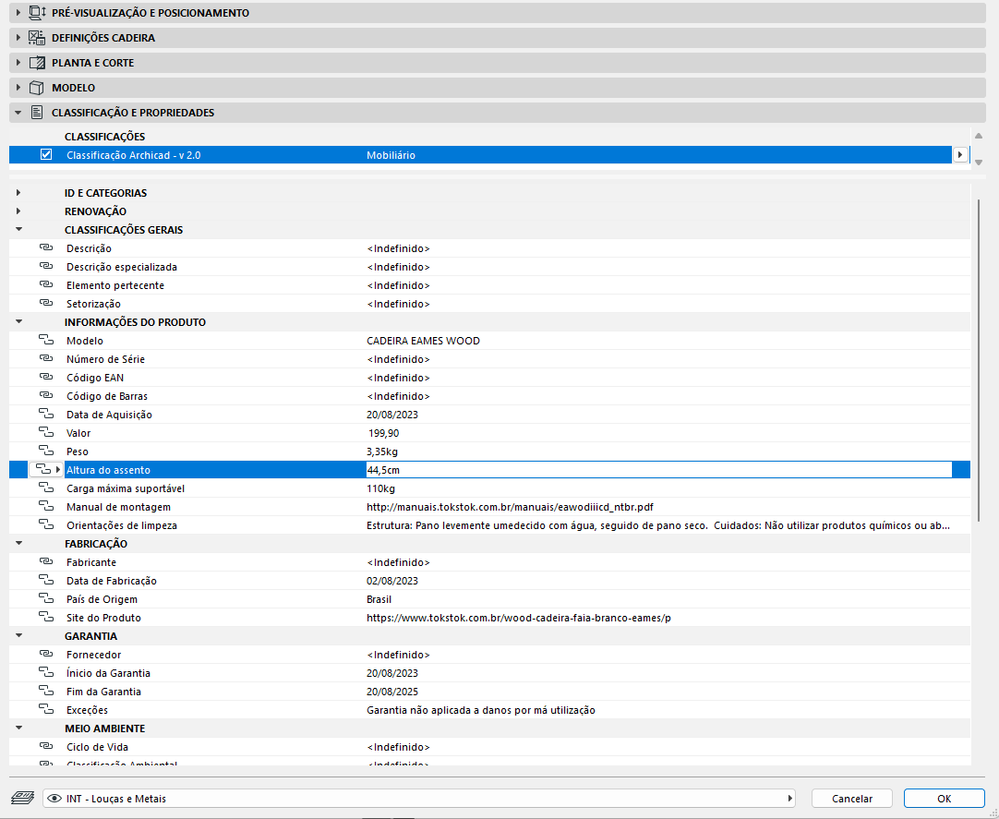Click the Planta e Corte panel icon

[37, 62]
